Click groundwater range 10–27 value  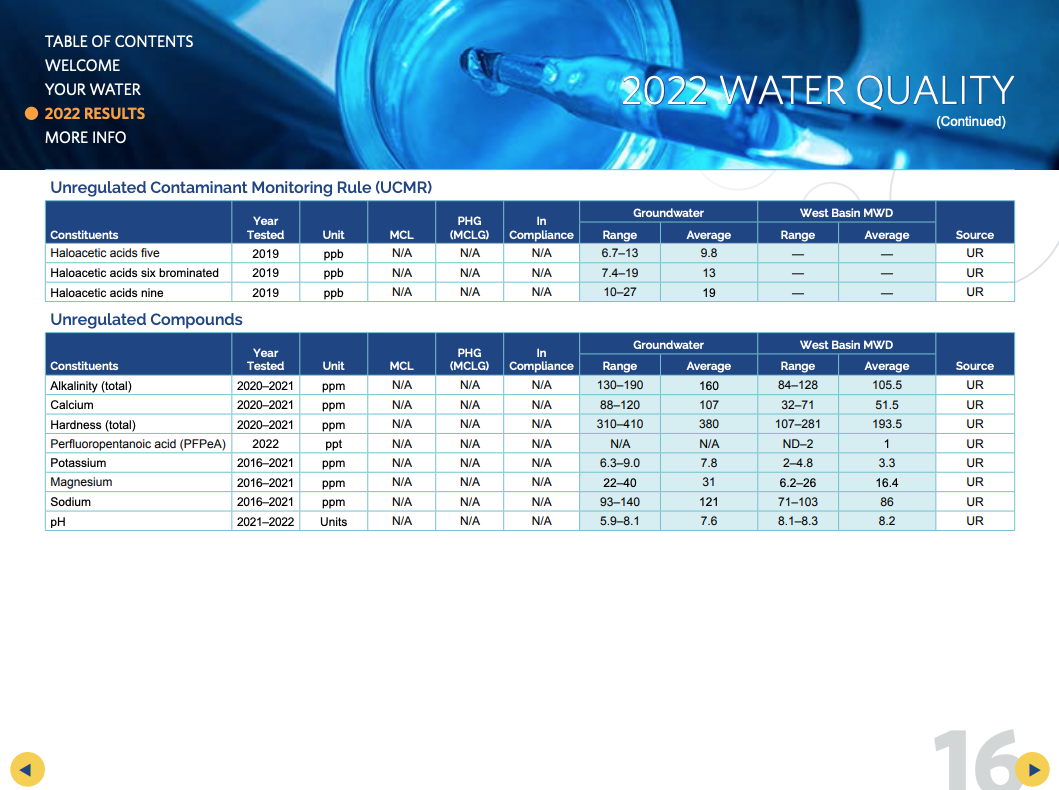[x=619, y=292]
